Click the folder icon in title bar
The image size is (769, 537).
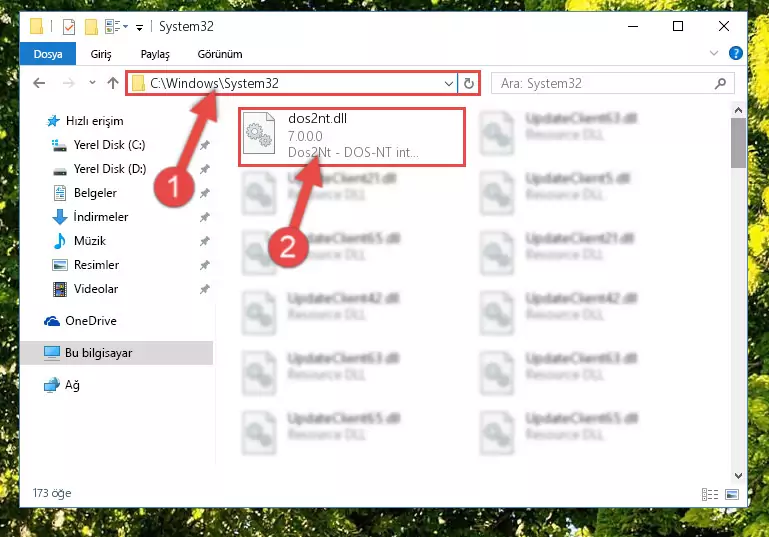pos(36,26)
